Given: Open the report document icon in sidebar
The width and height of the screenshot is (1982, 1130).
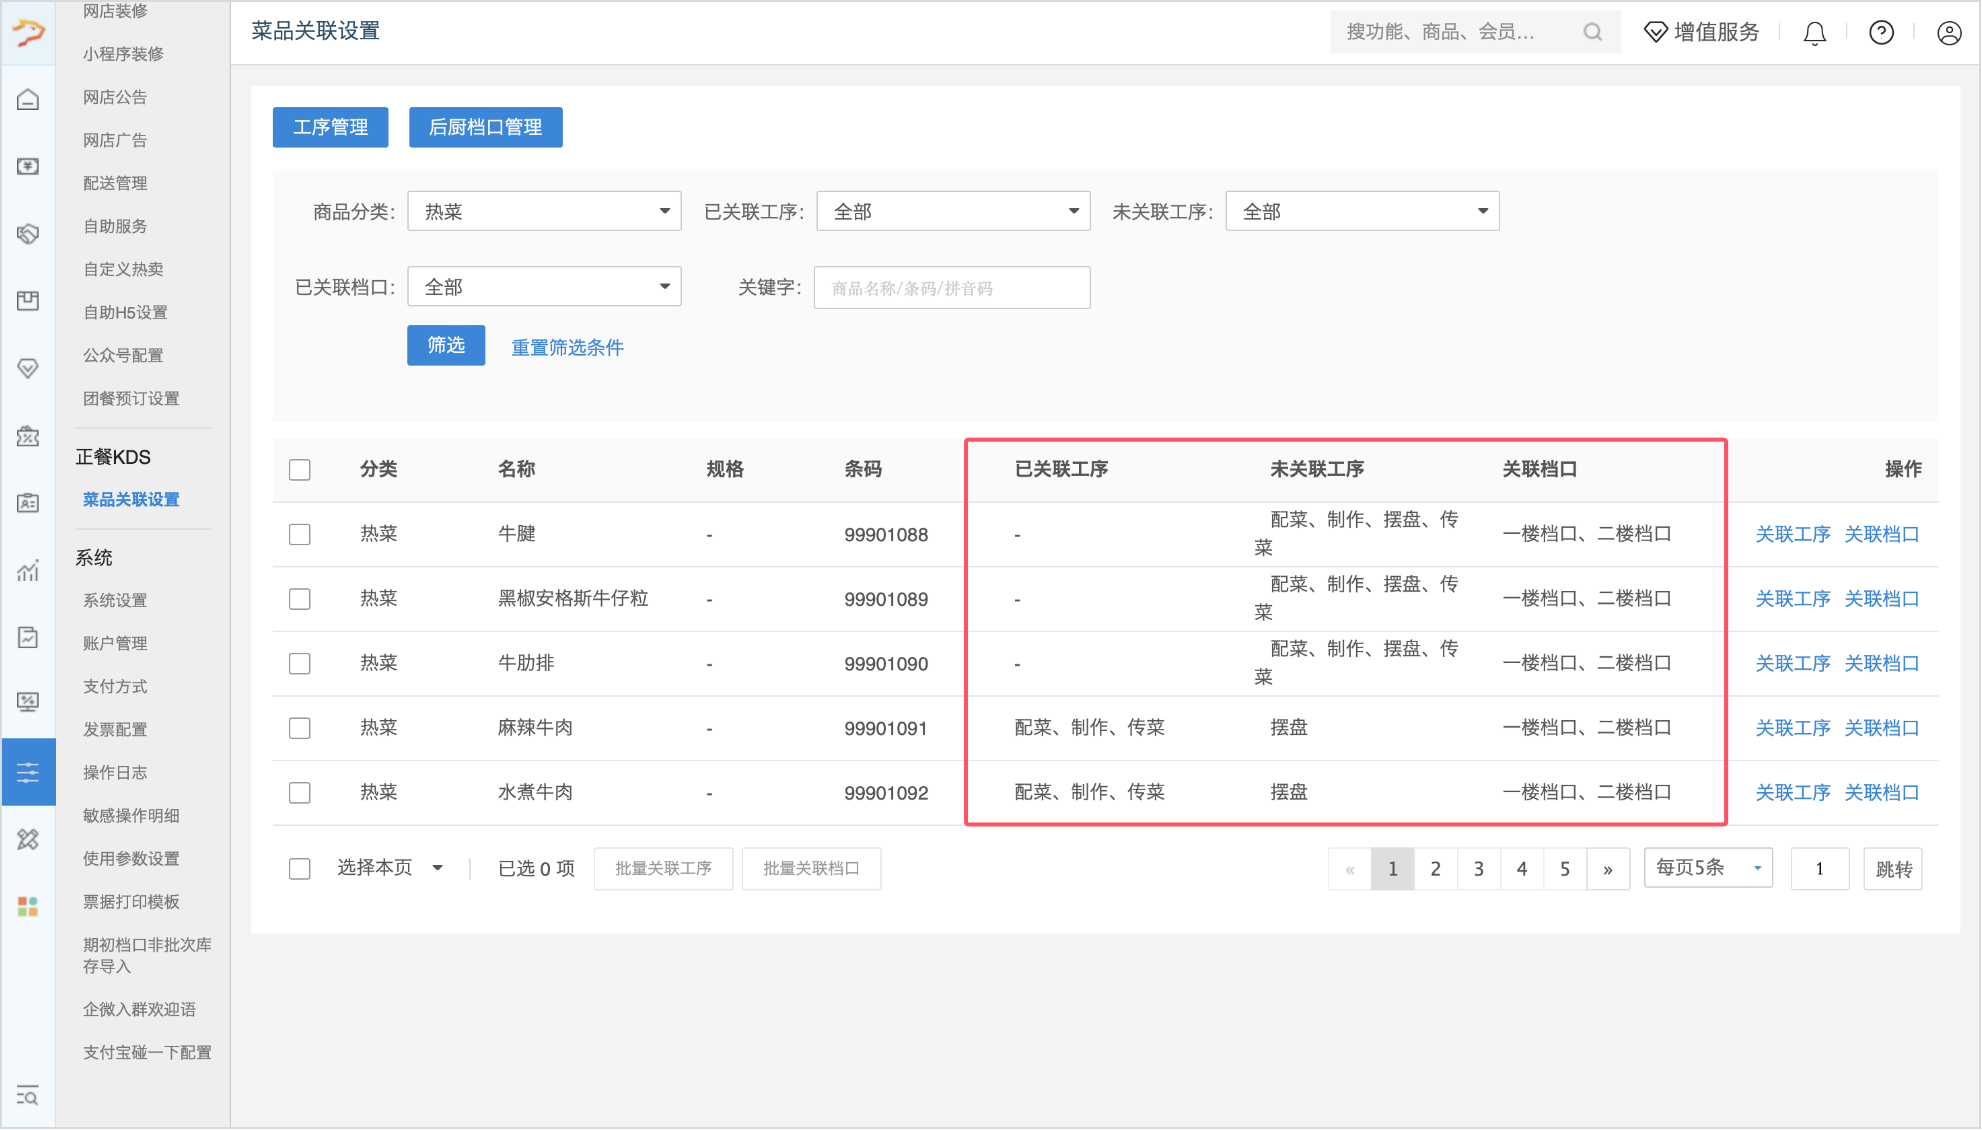Looking at the screenshot, I should pos(28,637).
